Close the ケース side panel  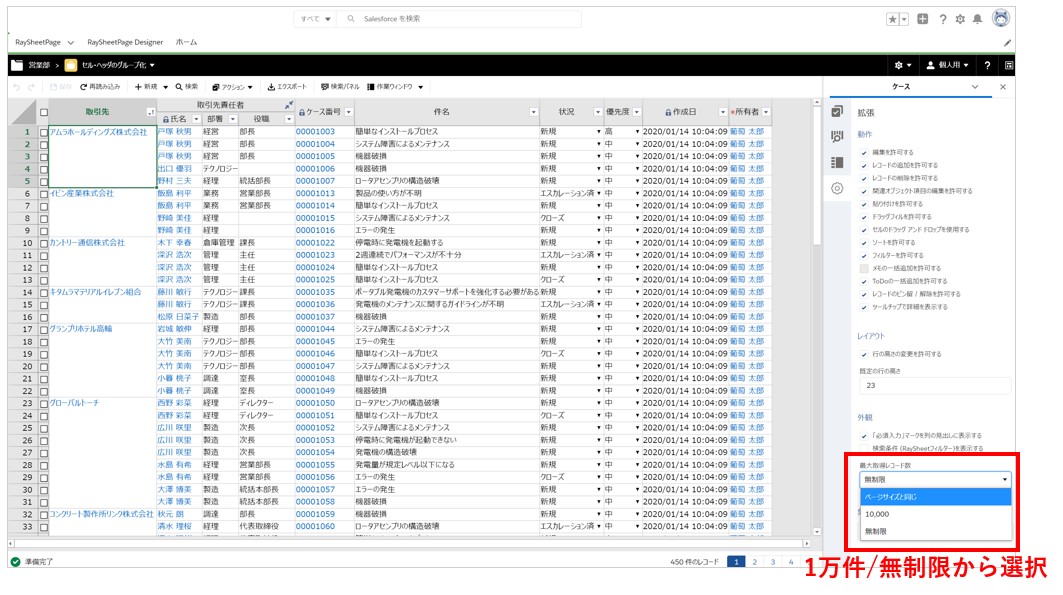(x=1003, y=87)
